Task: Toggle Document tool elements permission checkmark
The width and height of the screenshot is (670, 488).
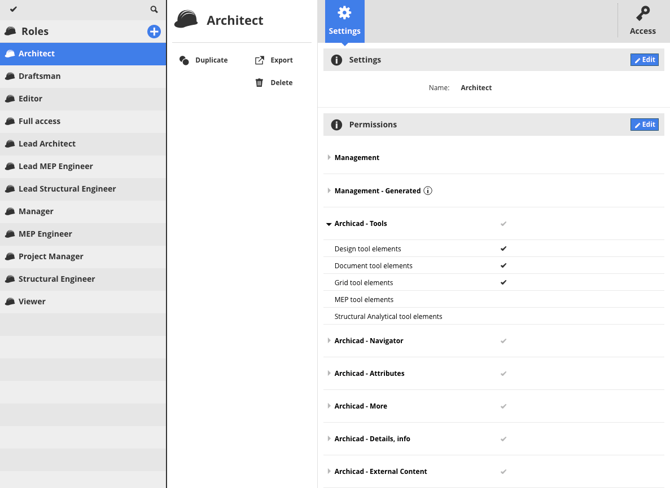Action: 503,265
